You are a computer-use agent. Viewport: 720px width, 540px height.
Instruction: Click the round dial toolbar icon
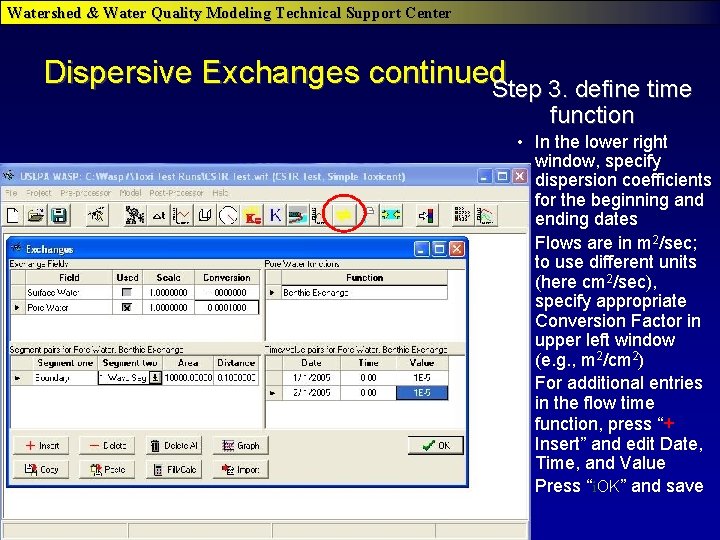click(228, 215)
